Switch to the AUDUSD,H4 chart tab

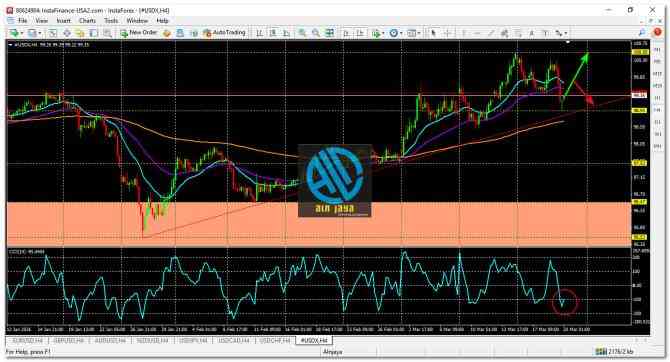click(x=110, y=341)
